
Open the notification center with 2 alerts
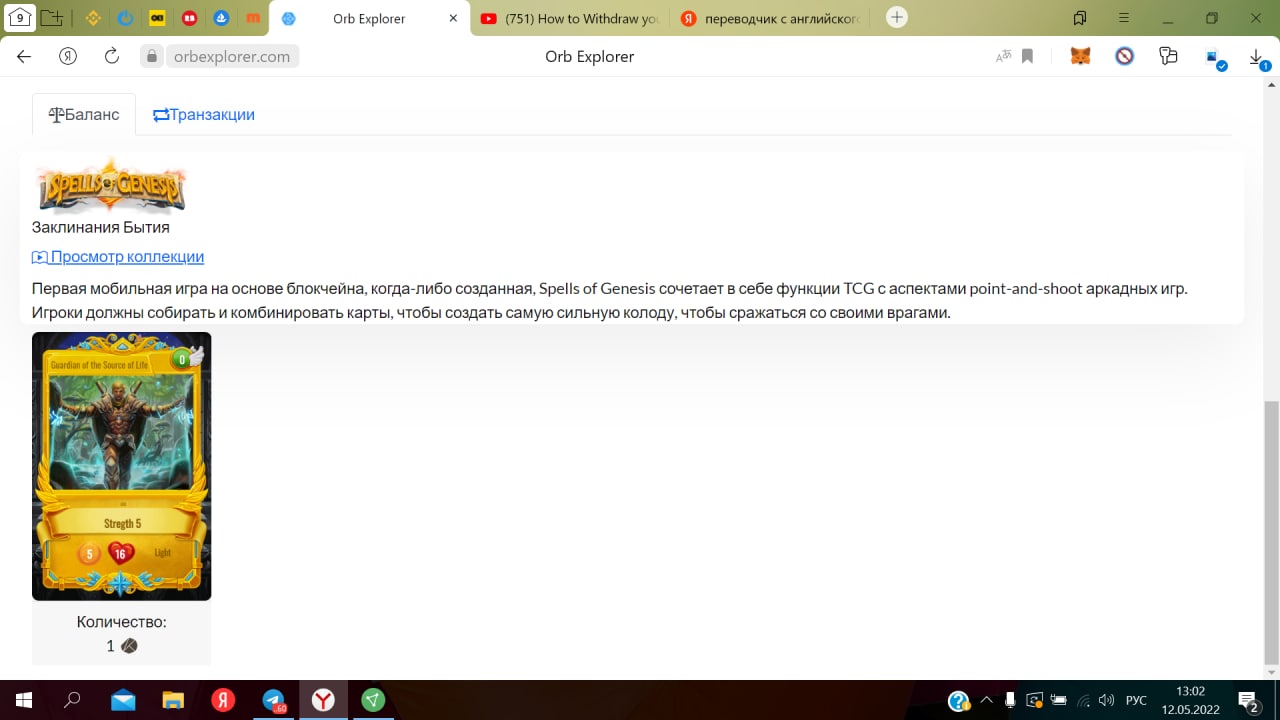pos(1248,701)
